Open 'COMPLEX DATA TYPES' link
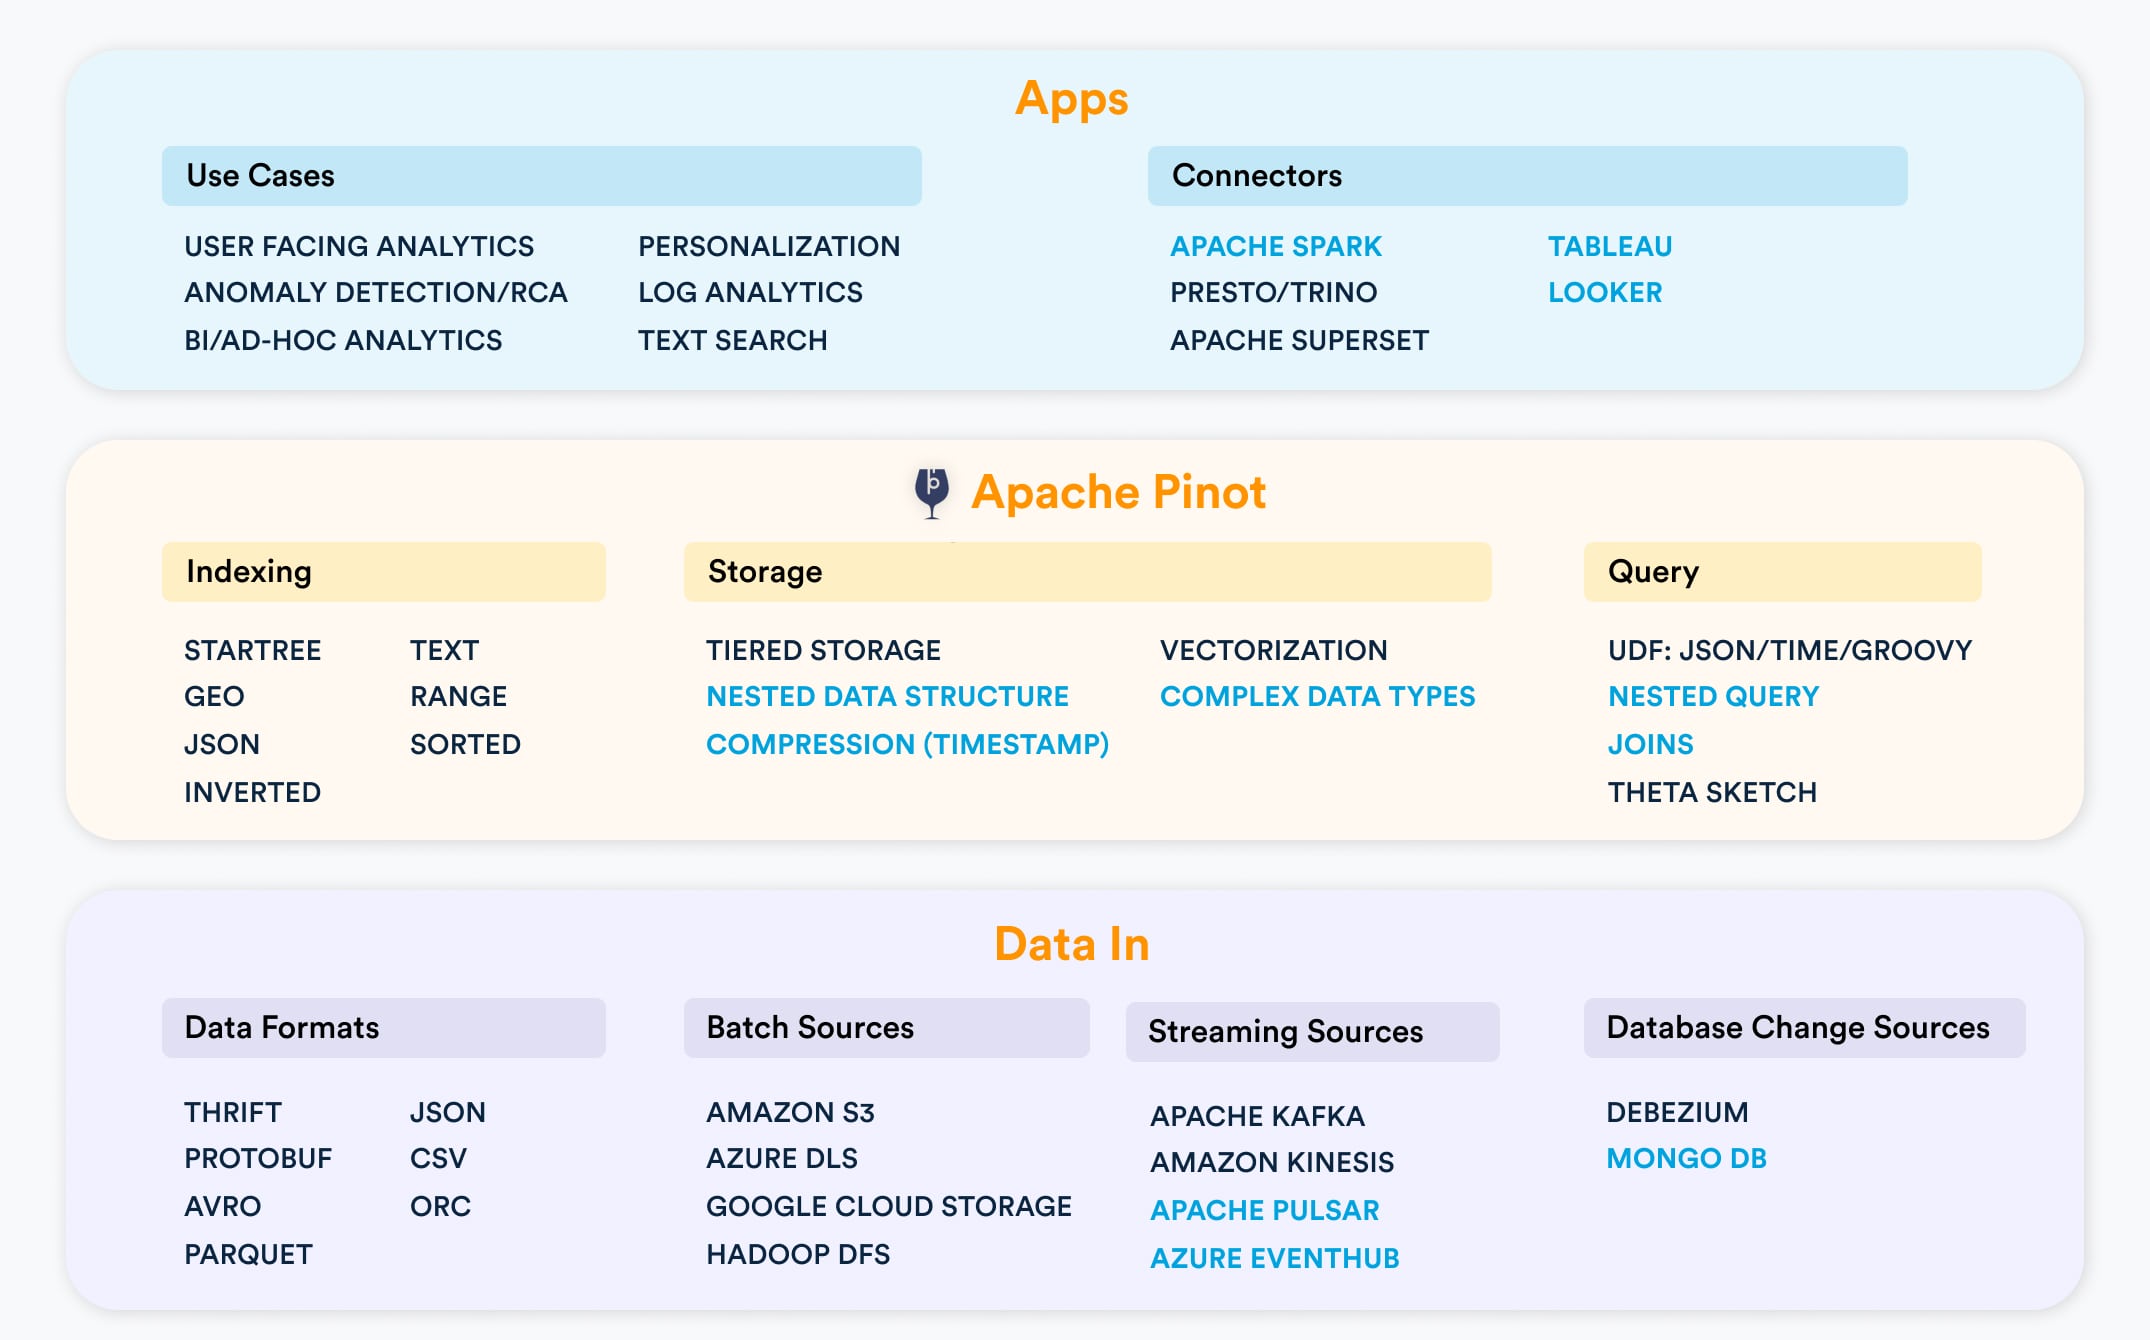 tap(1318, 696)
